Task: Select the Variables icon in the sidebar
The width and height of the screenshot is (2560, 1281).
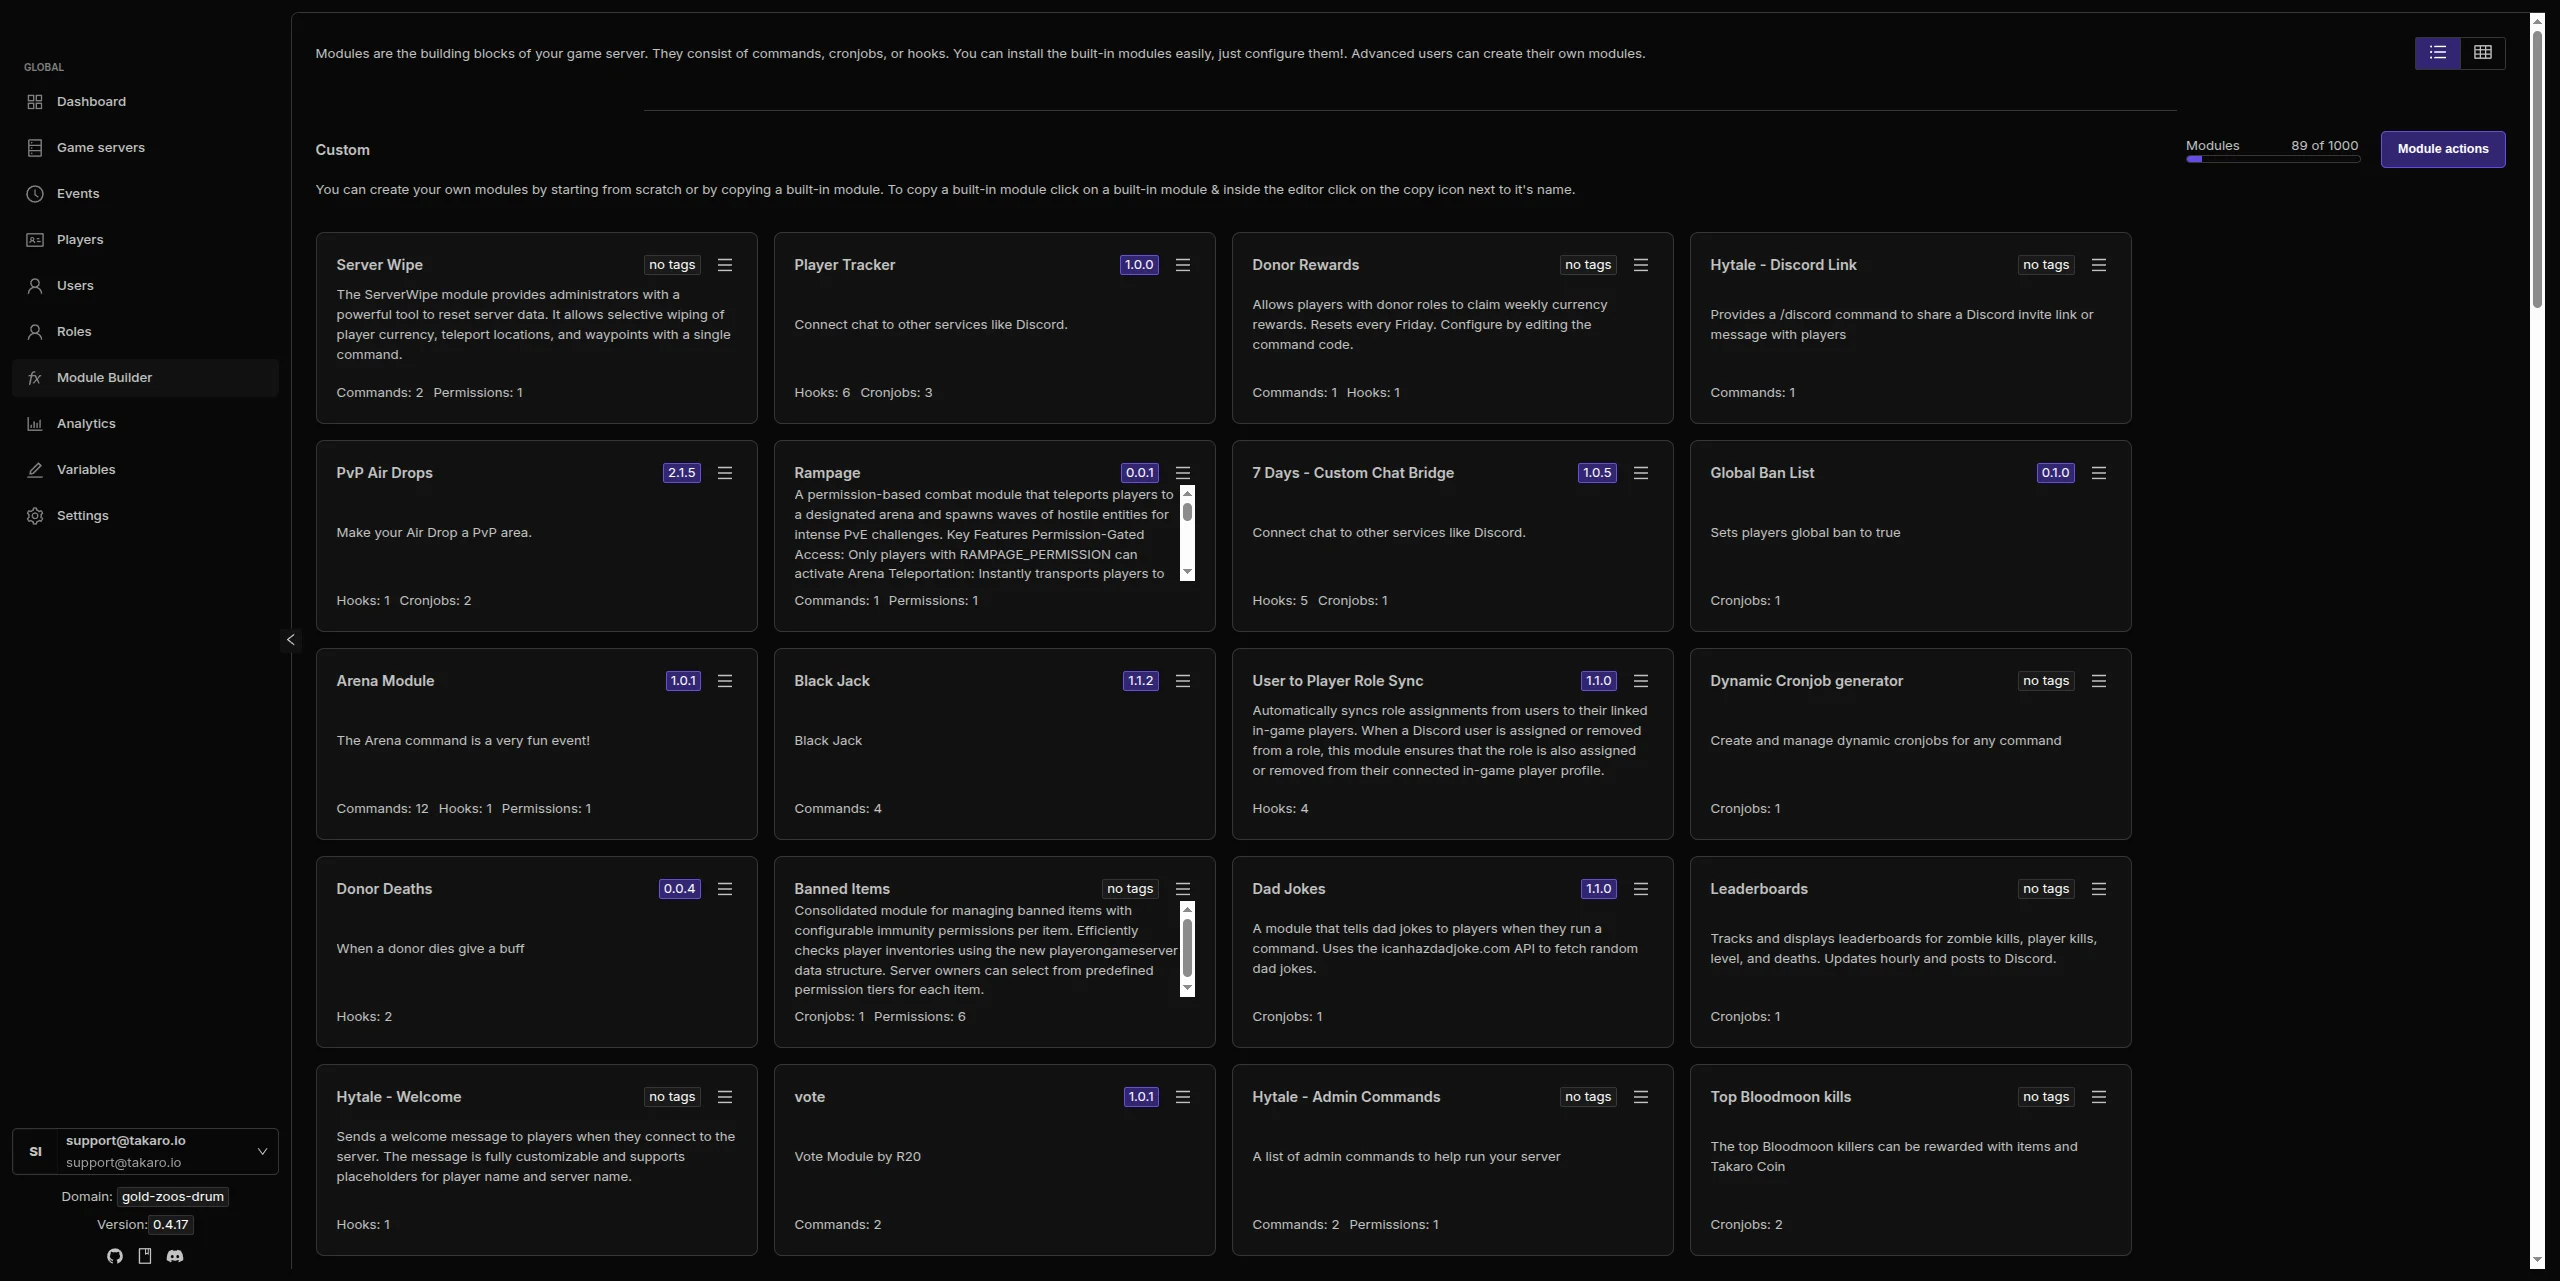Action: (35, 469)
